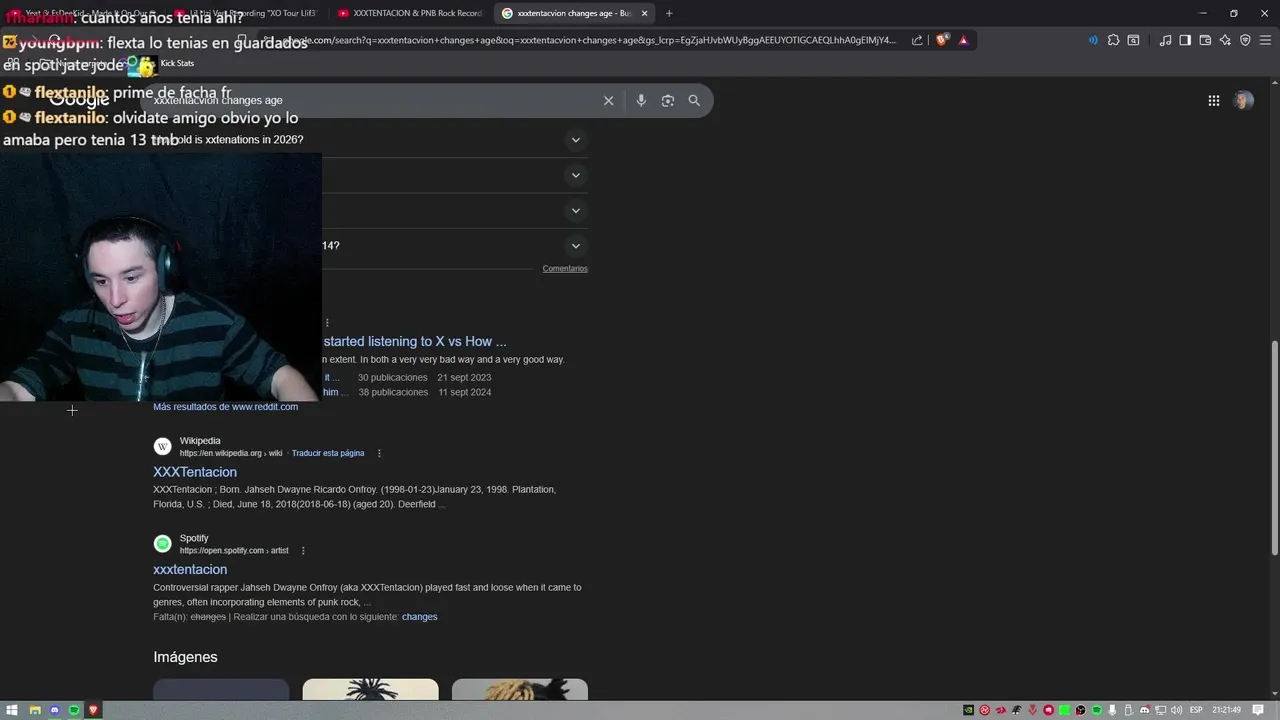This screenshot has width=1280, height=720.
Task: Open Spotify from the taskbar
Action: (74, 710)
